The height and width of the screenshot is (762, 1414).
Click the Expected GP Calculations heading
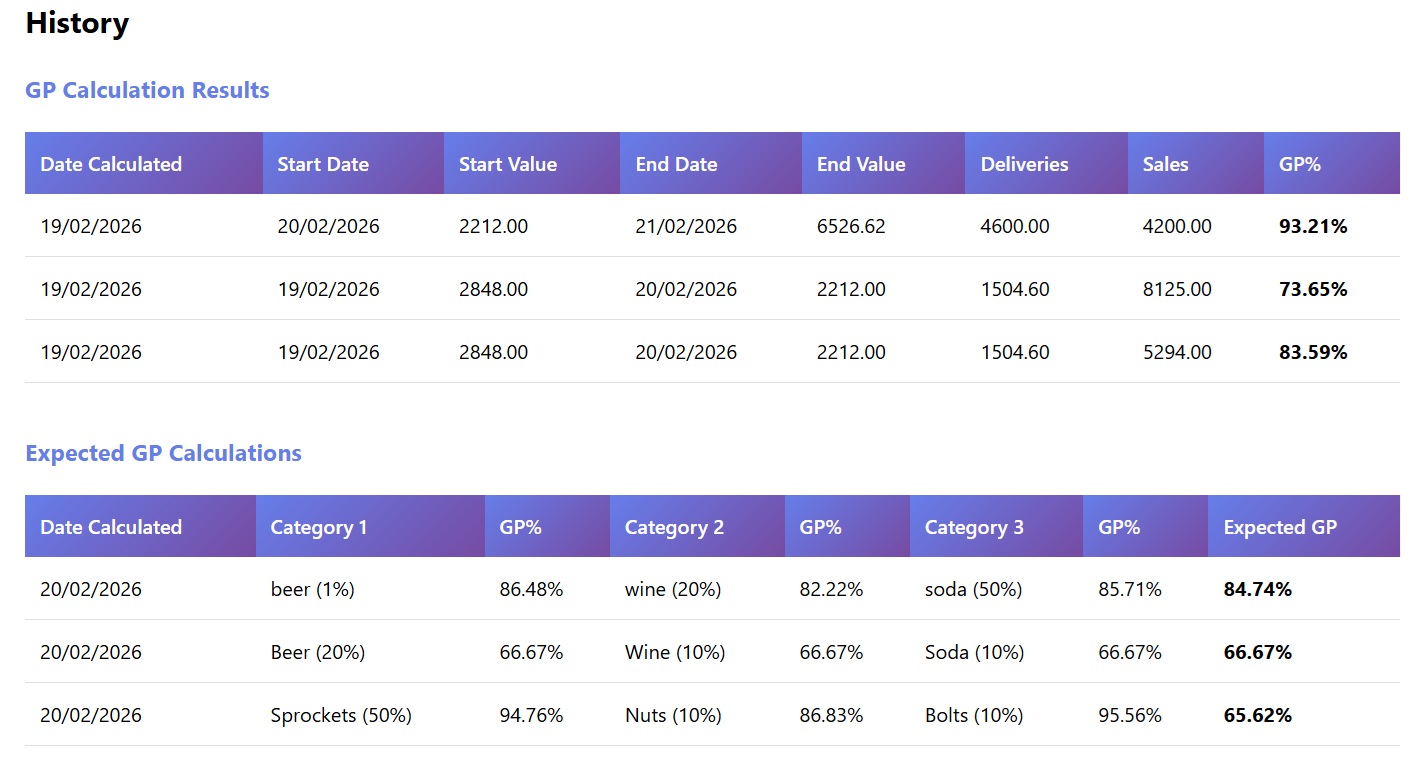[x=162, y=452]
